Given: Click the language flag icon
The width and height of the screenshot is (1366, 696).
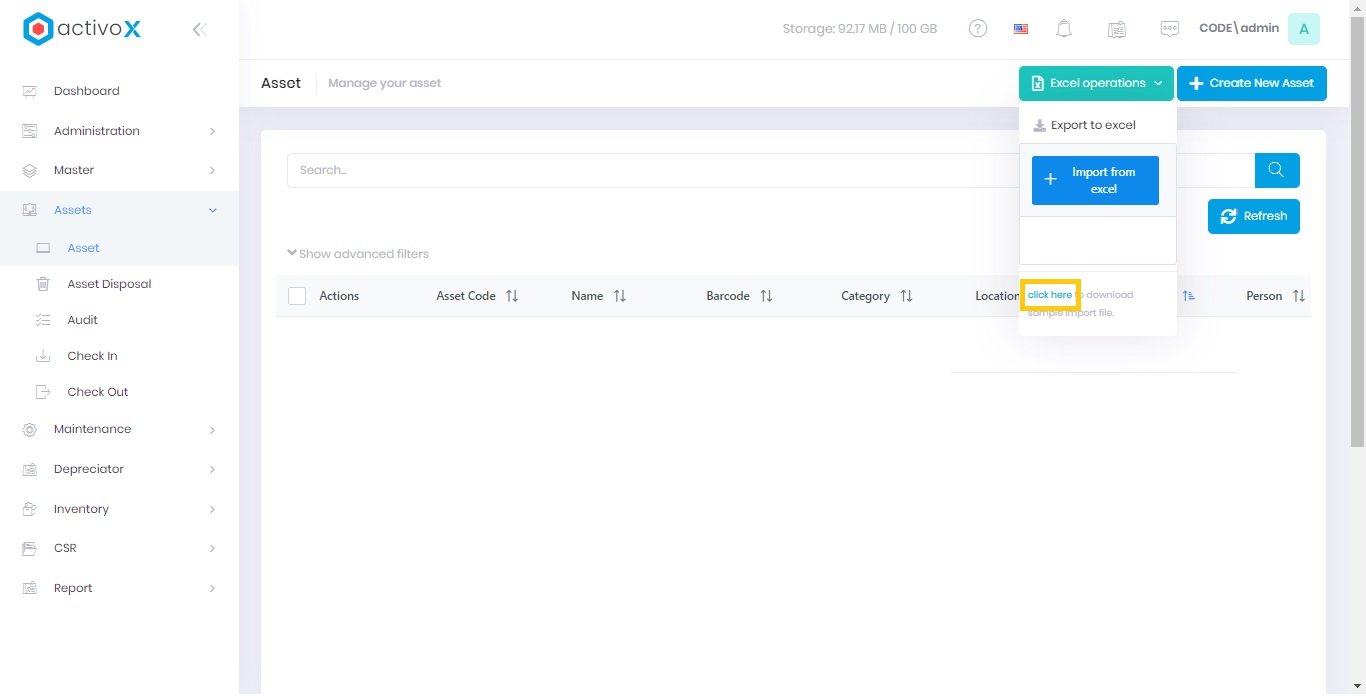Looking at the screenshot, I should [x=1021, y=29].
